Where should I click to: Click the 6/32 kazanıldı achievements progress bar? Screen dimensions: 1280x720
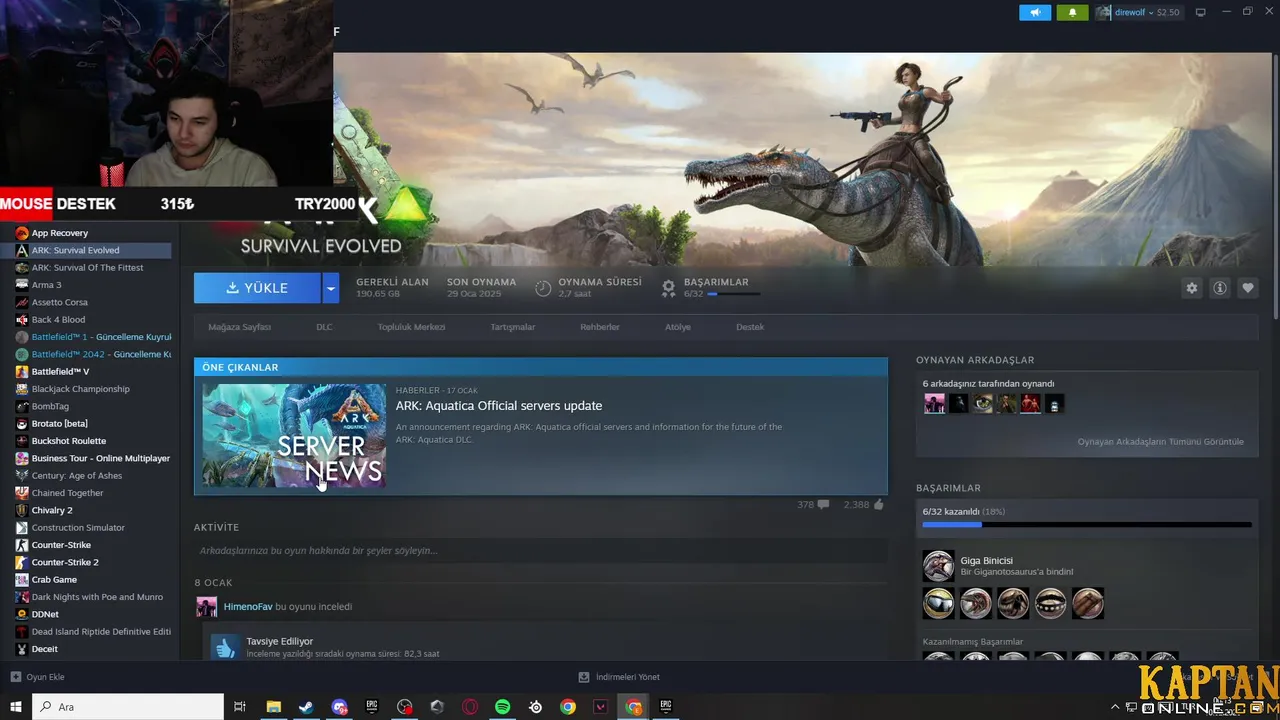1086,524
